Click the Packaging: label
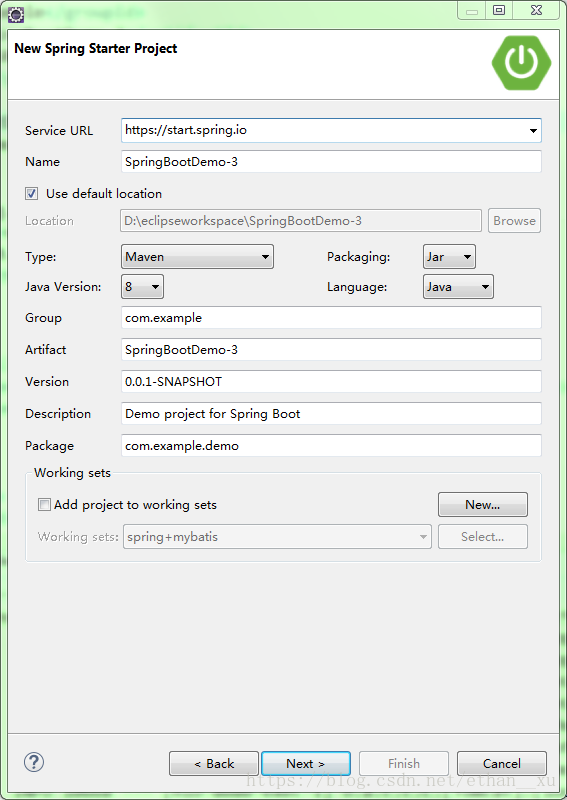The image size is (567, 800). (358, 257)
